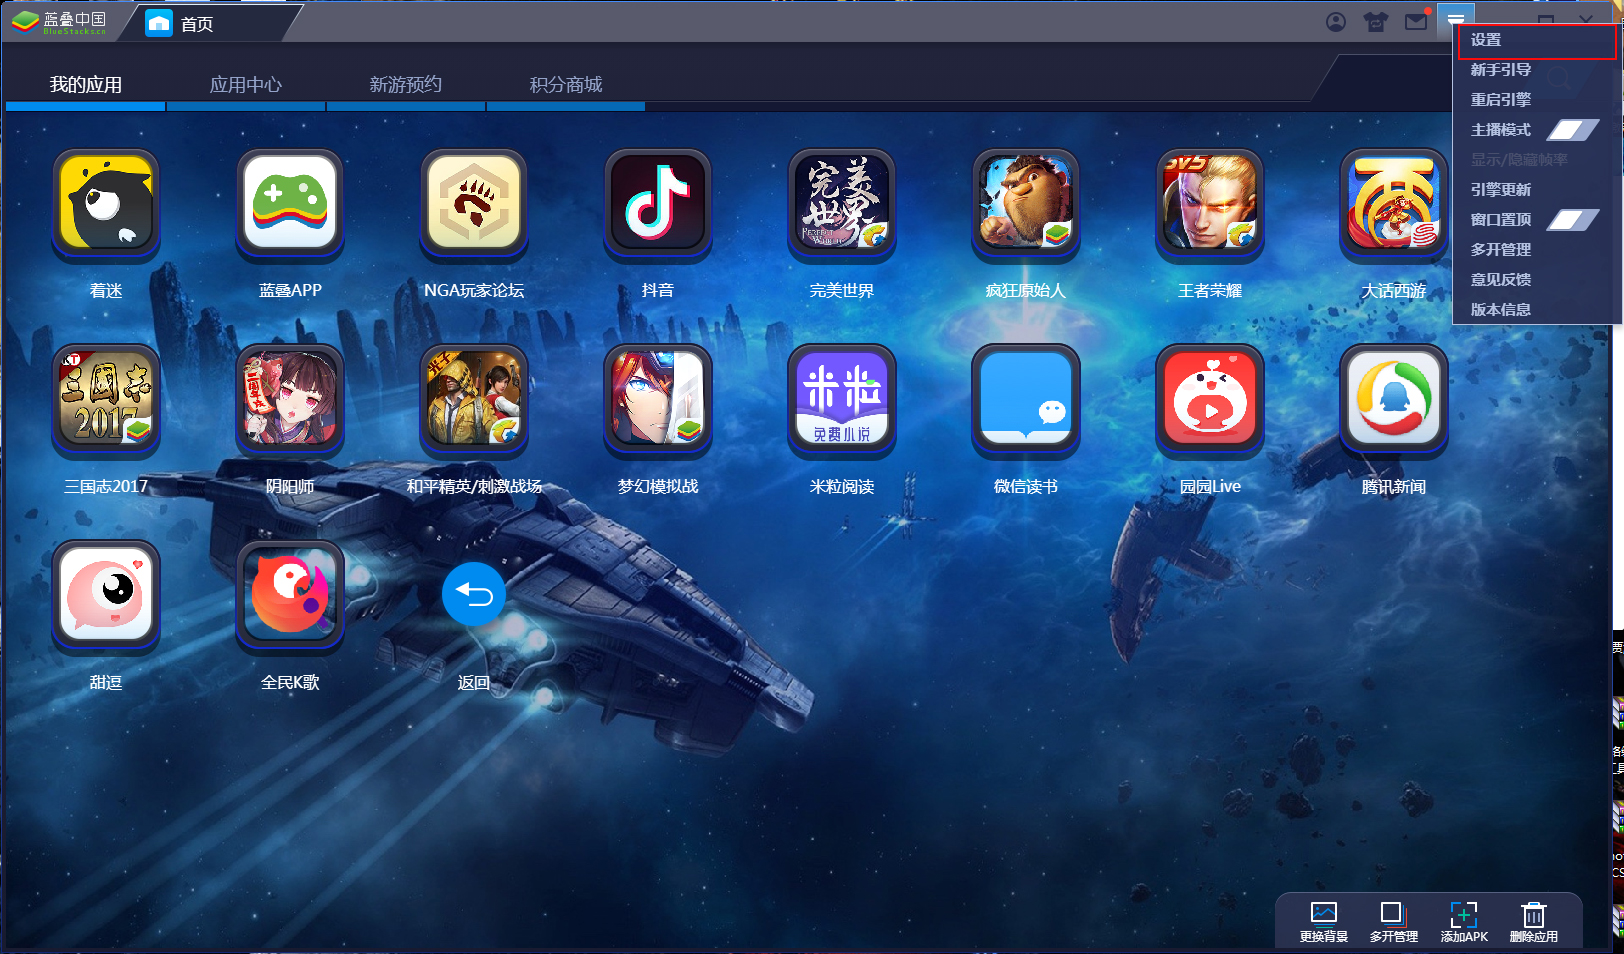Open the 抖音 app
This screenshot has height=954, width=1624.
(658, 204)
